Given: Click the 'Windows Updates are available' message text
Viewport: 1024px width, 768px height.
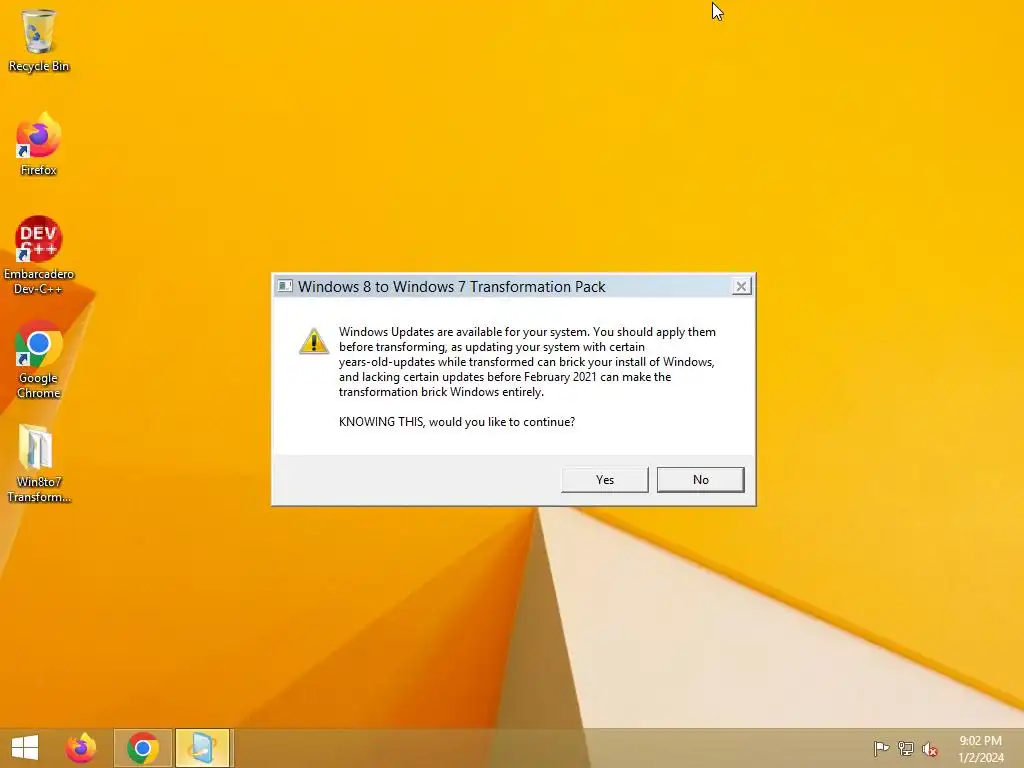Looking at the screenshot, I should (x=527, y=362).
